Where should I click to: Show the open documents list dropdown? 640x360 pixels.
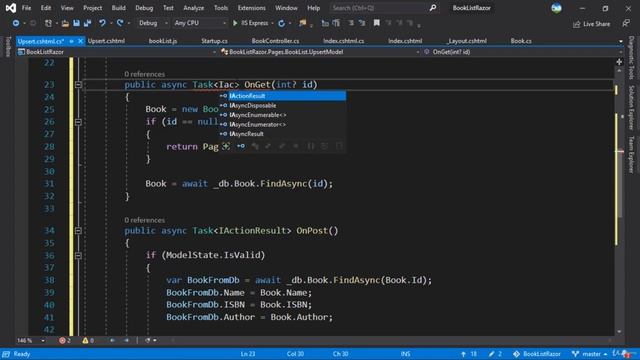tap(621, 41)
